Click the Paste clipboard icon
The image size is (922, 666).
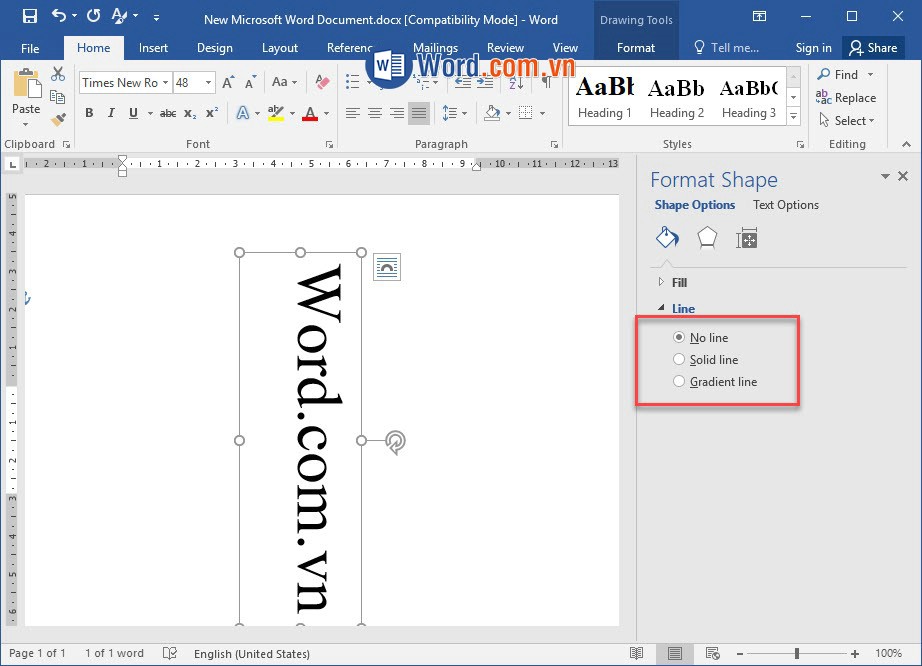[x=26, y=84]
